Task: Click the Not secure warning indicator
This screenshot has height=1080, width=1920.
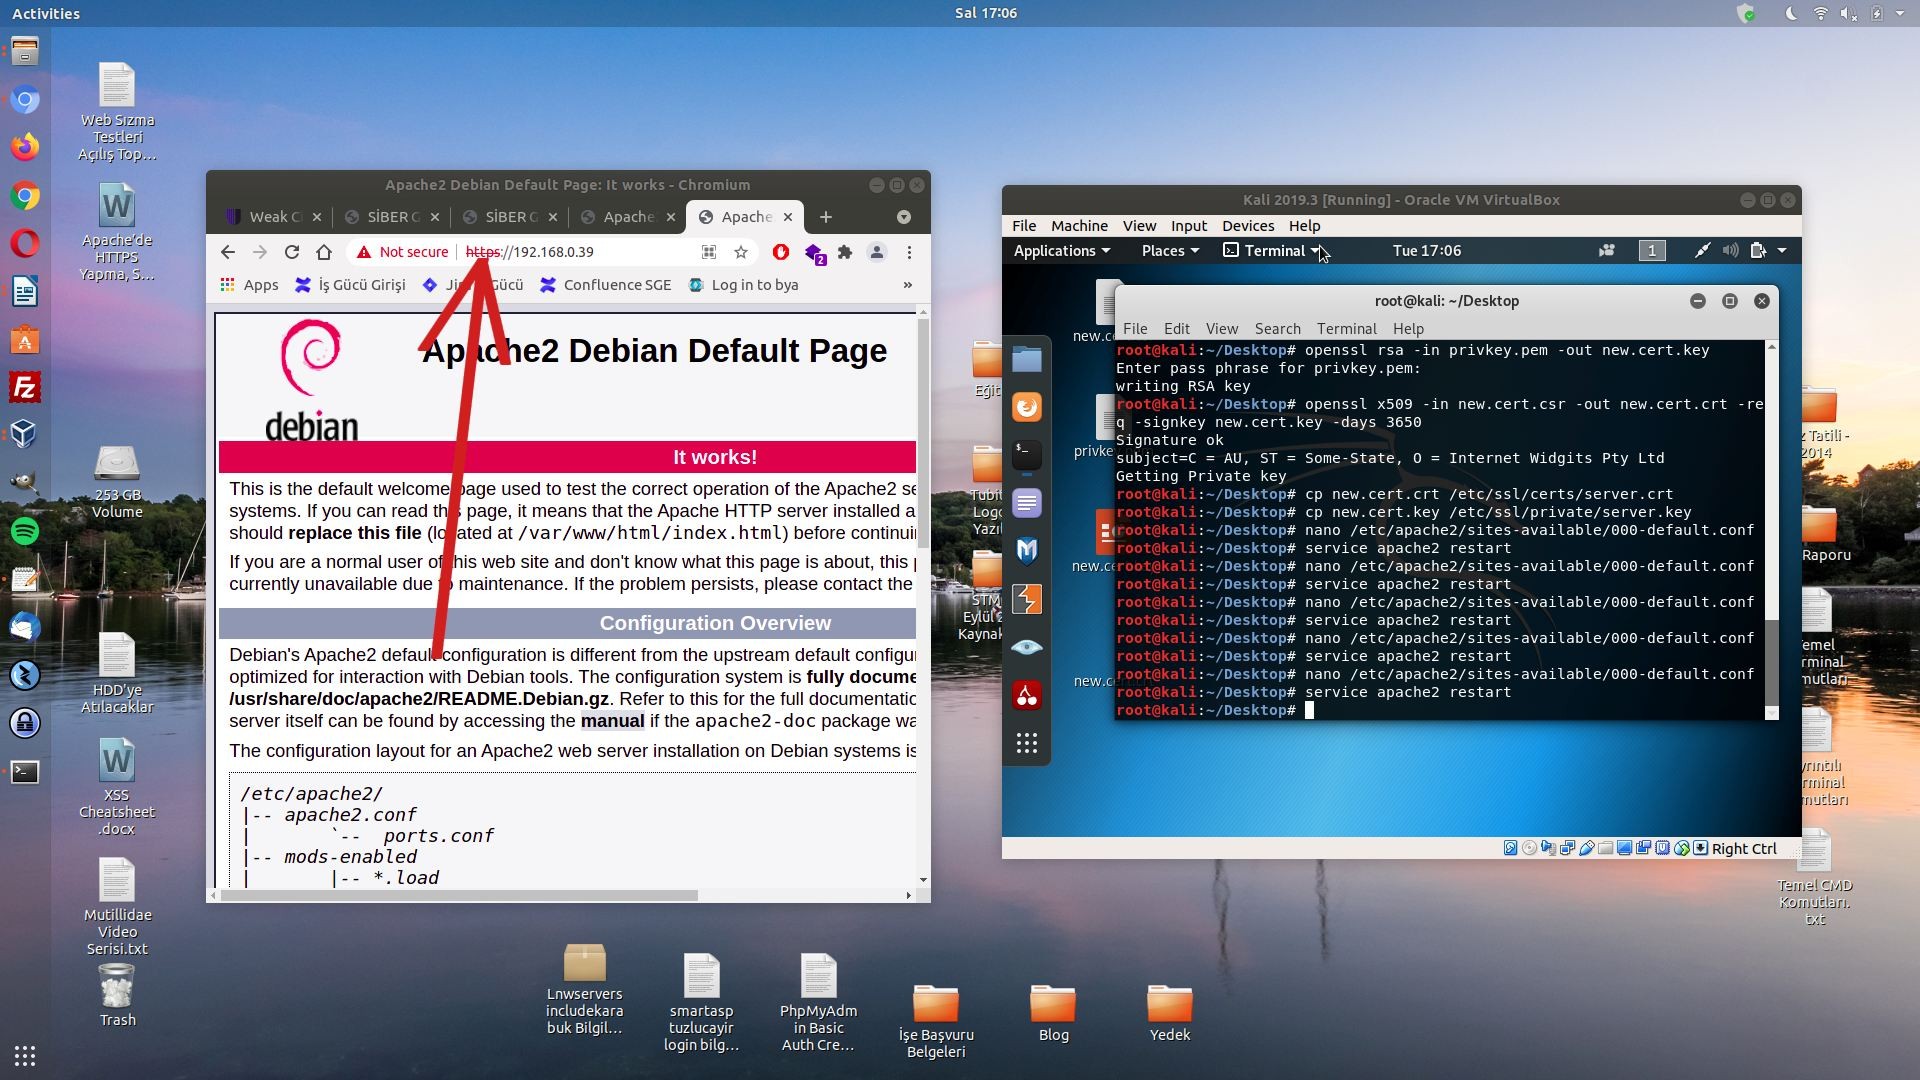Action: [x=403, y=252]
